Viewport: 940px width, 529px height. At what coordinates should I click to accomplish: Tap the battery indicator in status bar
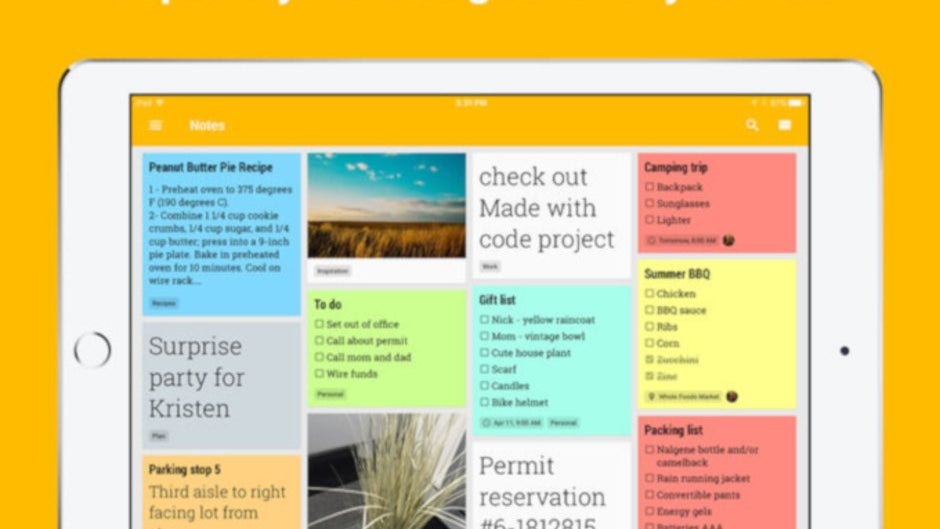pyautogui.click(x=796, y=103)
